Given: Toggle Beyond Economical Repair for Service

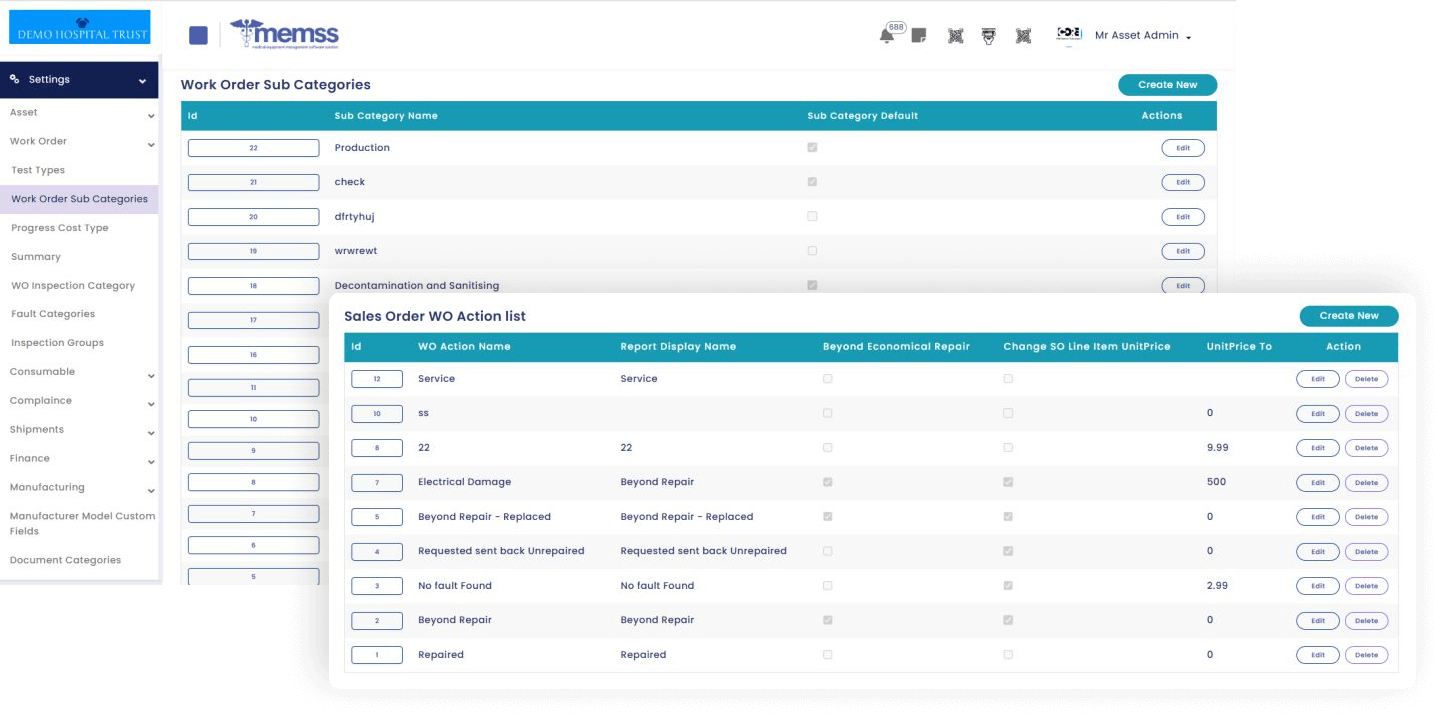Looking at the screenshot, I should (827, 379).
